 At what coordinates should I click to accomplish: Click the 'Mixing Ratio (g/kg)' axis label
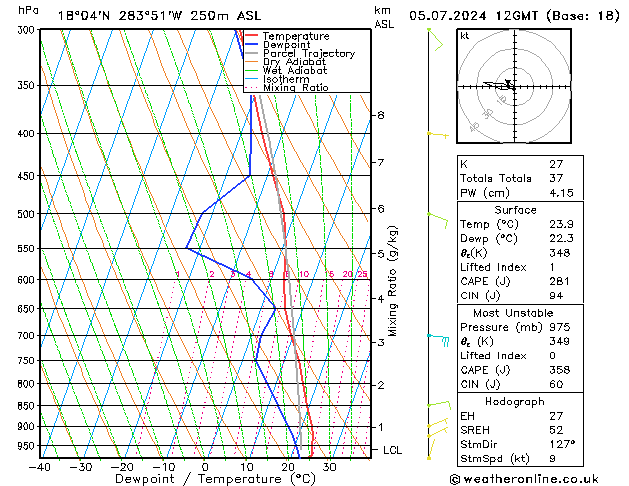392,281
